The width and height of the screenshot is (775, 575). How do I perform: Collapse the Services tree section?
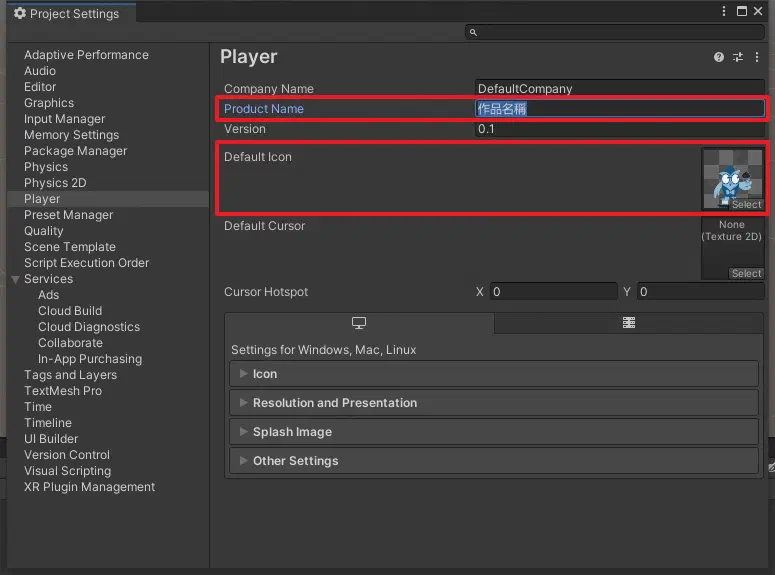(15, 279)
